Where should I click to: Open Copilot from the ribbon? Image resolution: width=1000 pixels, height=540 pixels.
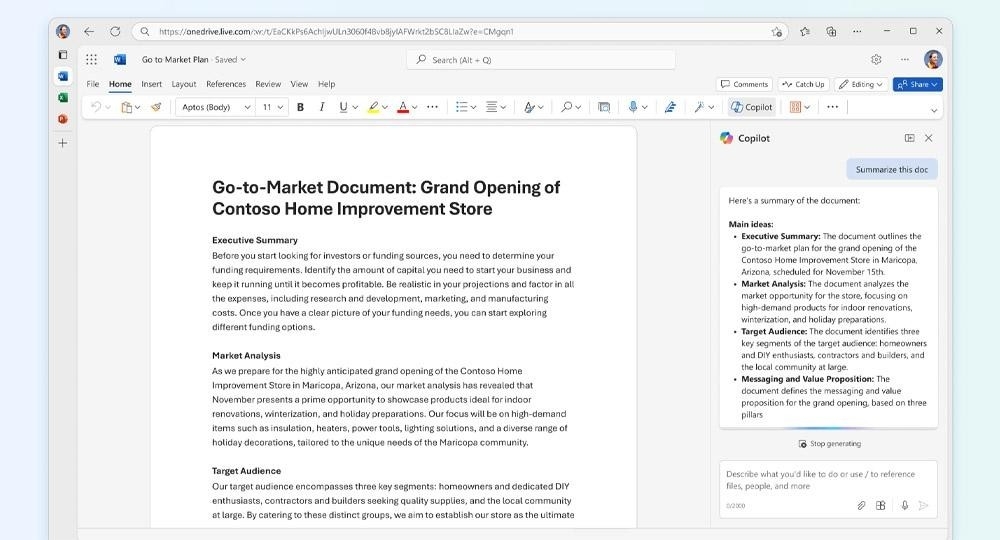752,107
